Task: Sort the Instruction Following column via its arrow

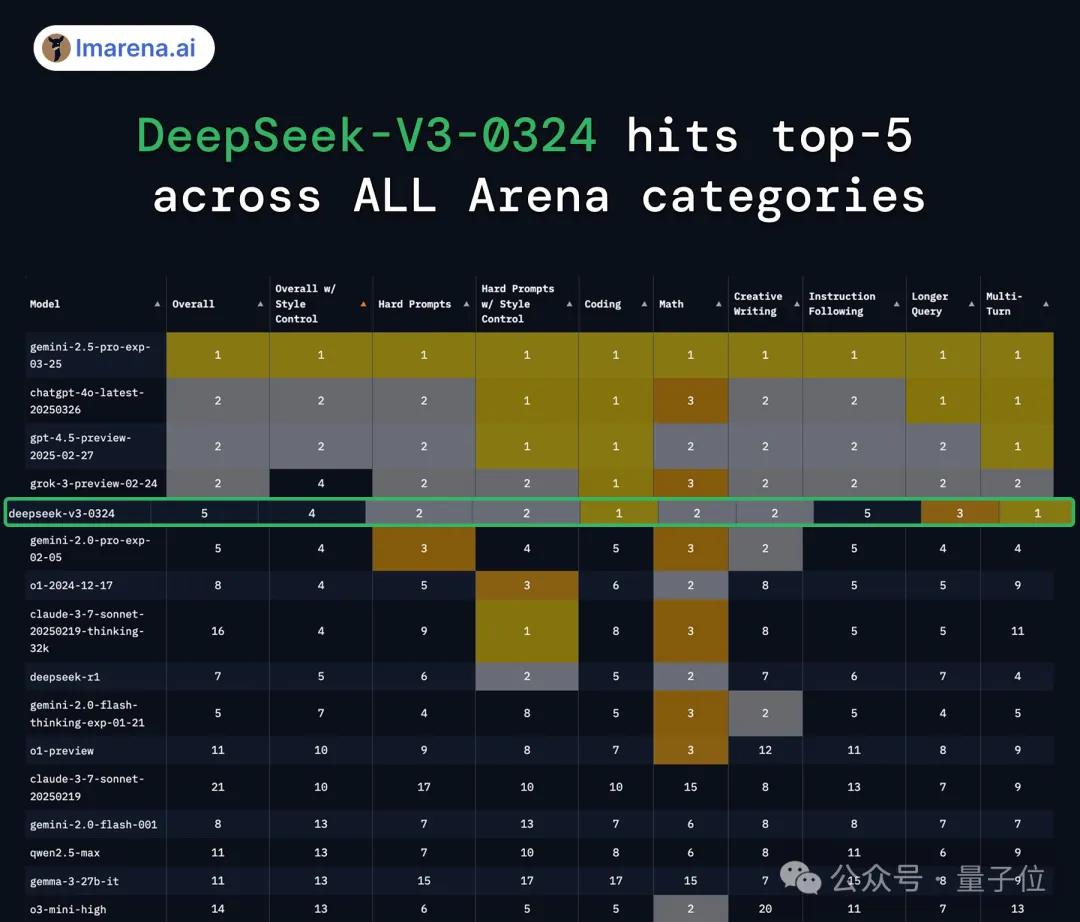Action: [x=896, y=304]
